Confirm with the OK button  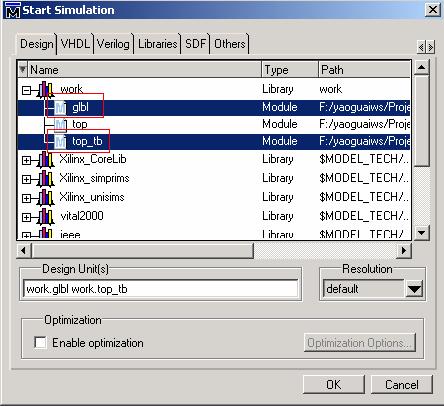(334, 384)
